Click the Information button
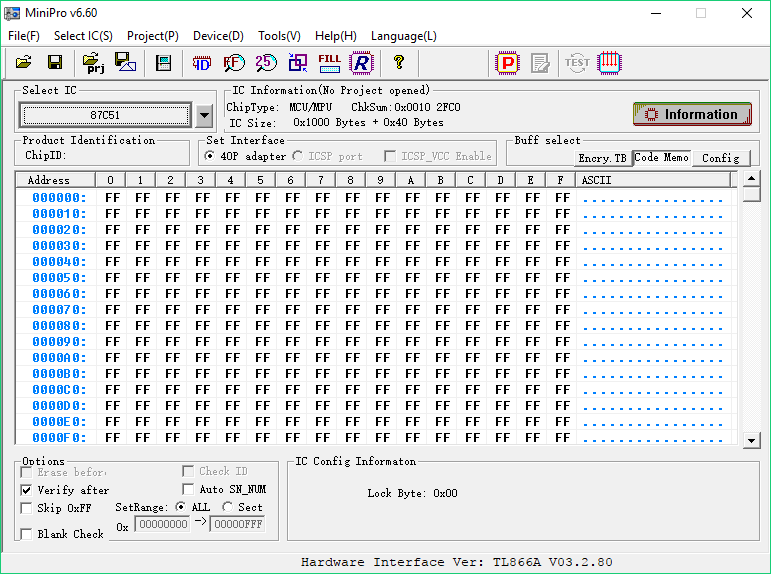The width and height of the screenshot is (771, 574). tap(692, 114)
